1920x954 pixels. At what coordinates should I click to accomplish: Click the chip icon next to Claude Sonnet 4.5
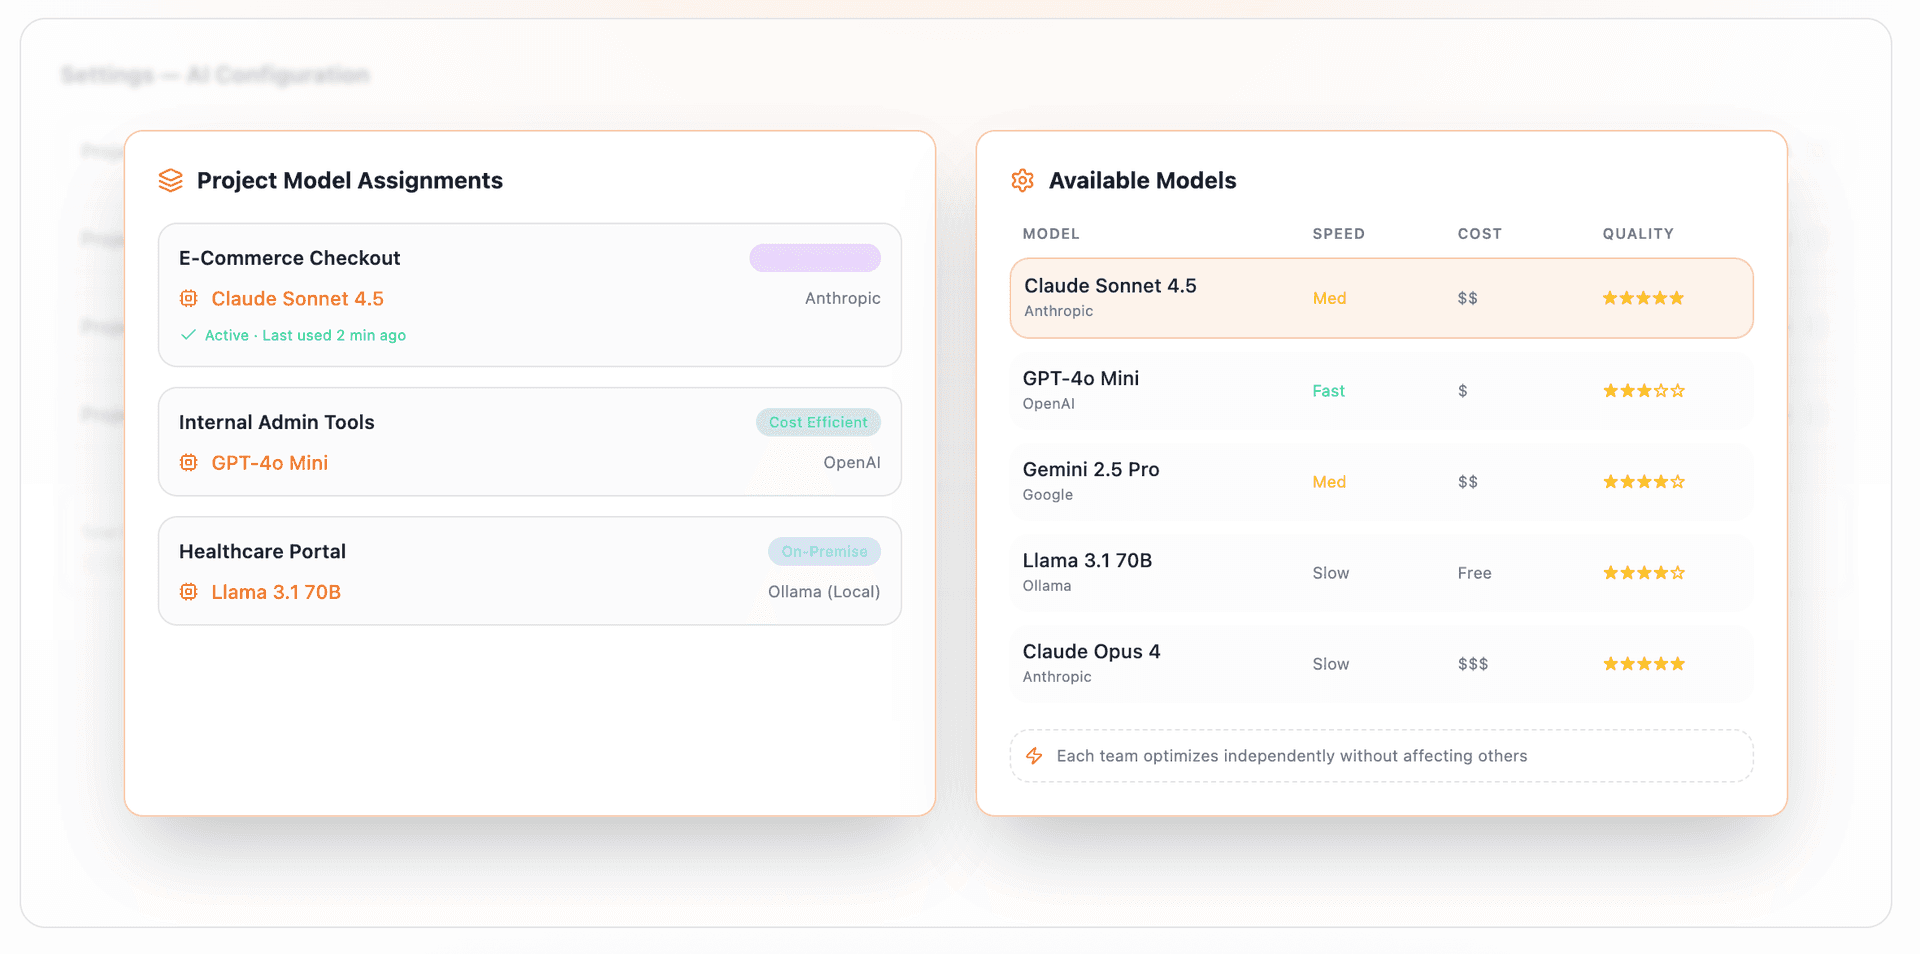pyautogui.click(x=188, y=298)
